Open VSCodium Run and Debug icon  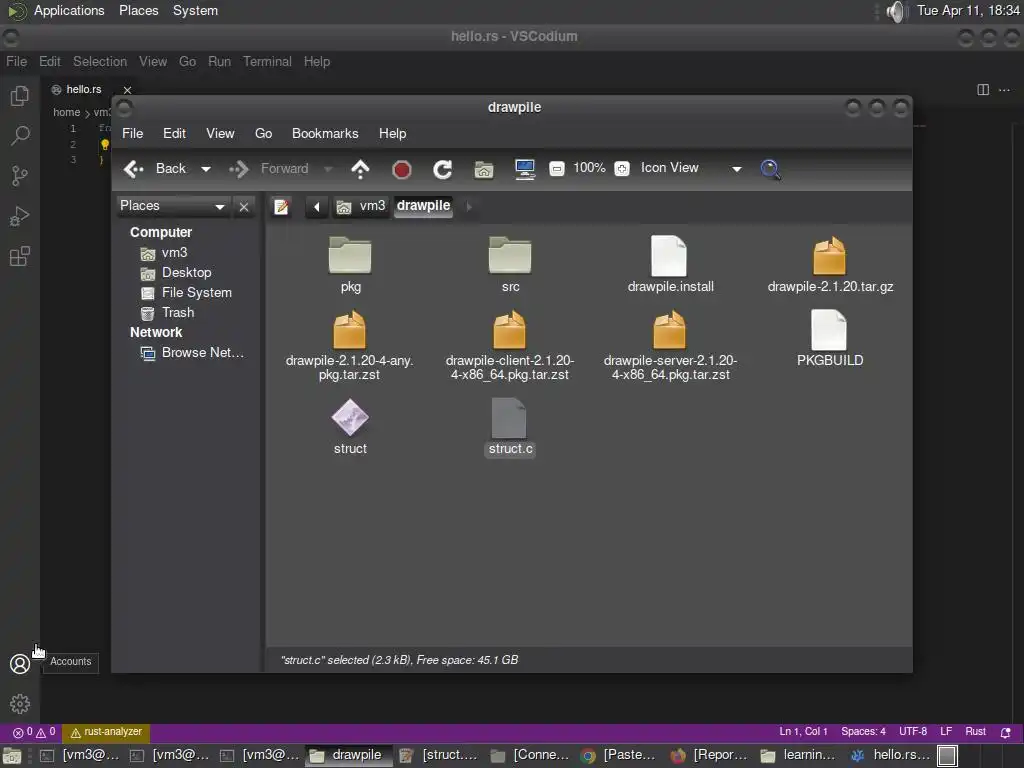click(20, 216)
